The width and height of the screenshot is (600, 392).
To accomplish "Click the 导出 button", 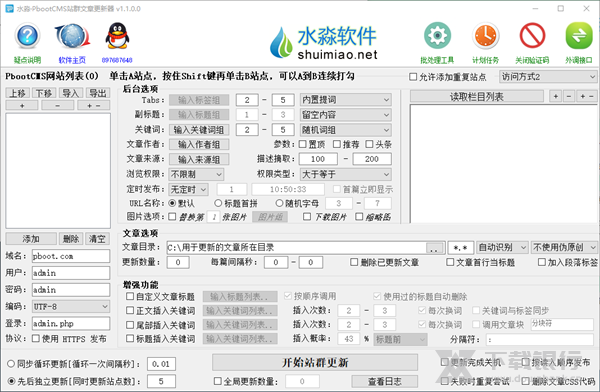I will [98, 93].
